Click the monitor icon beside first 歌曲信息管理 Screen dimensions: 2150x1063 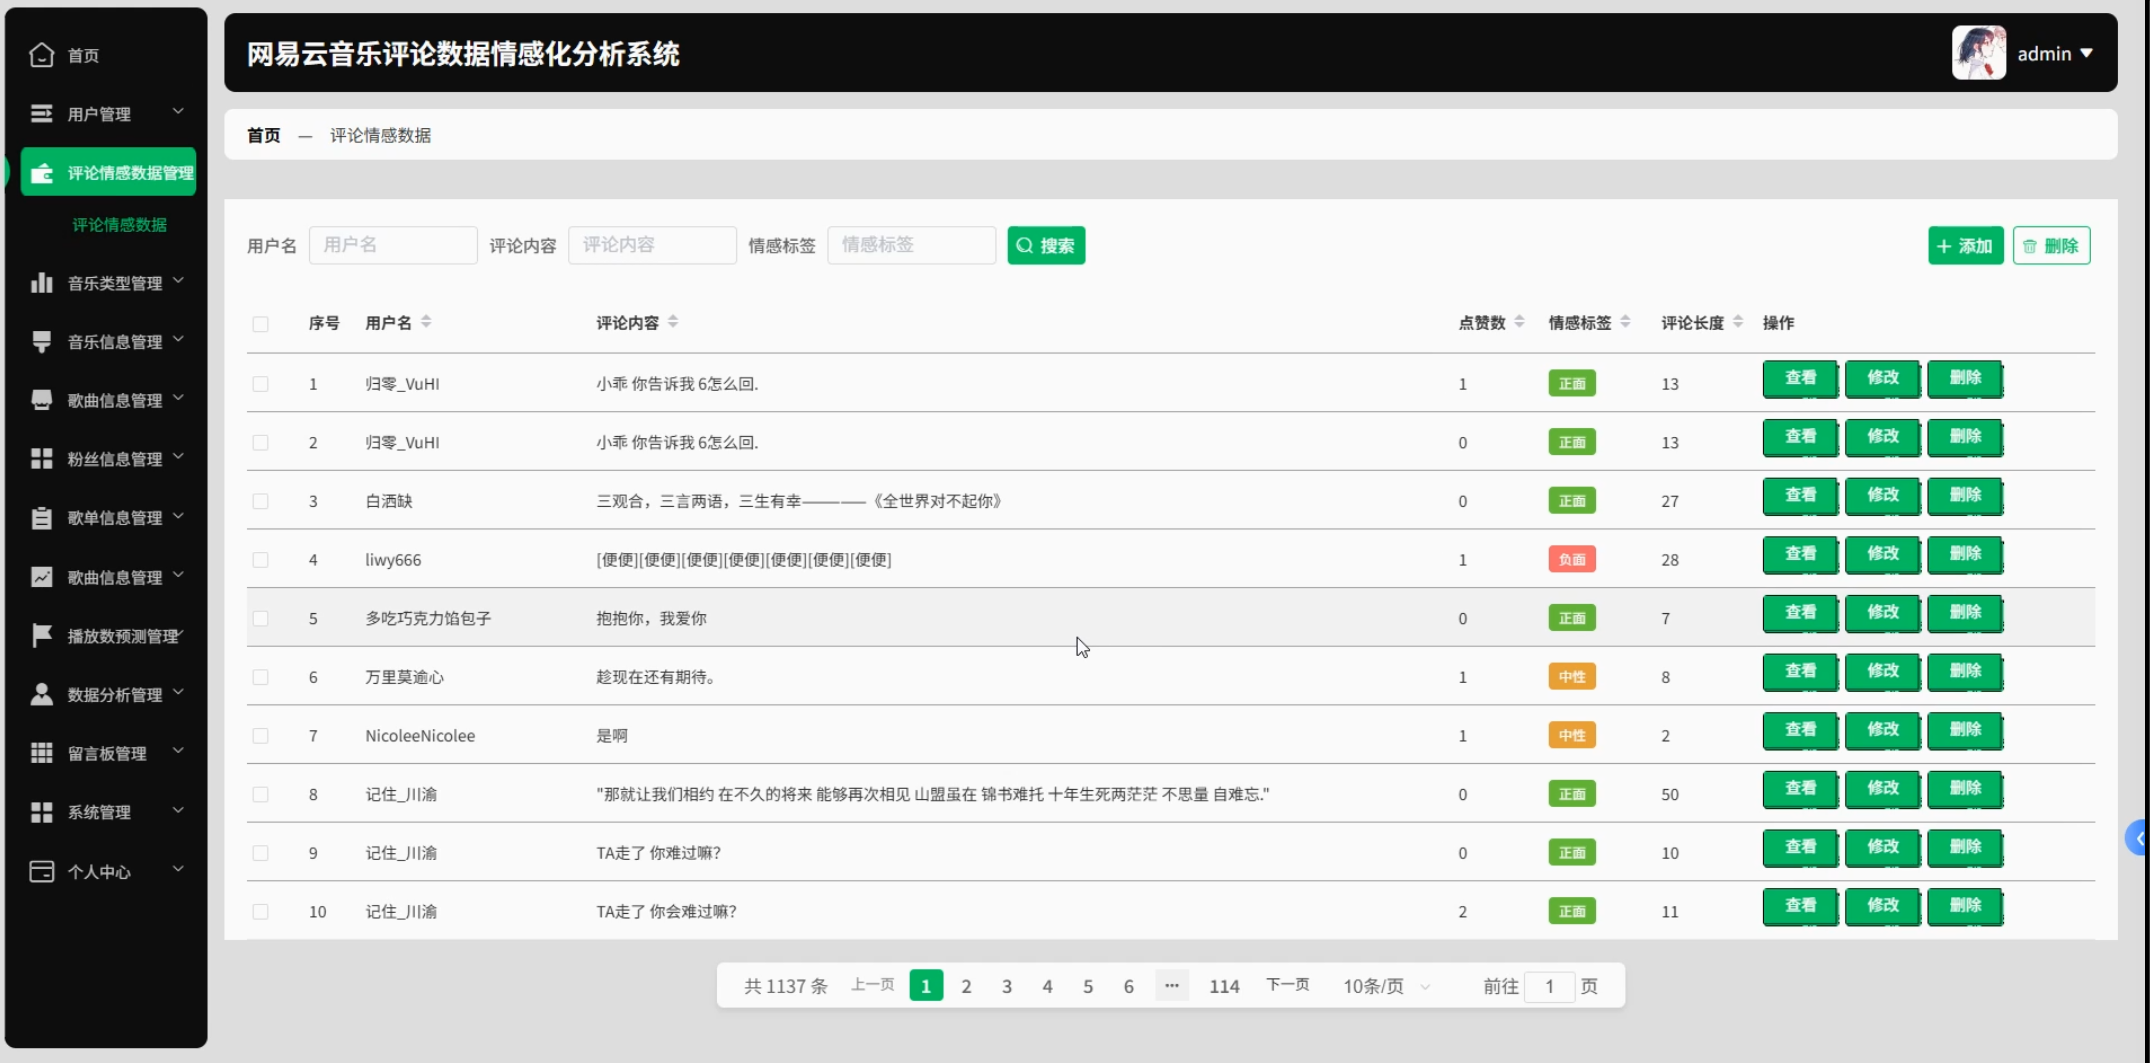coord(41,400)
